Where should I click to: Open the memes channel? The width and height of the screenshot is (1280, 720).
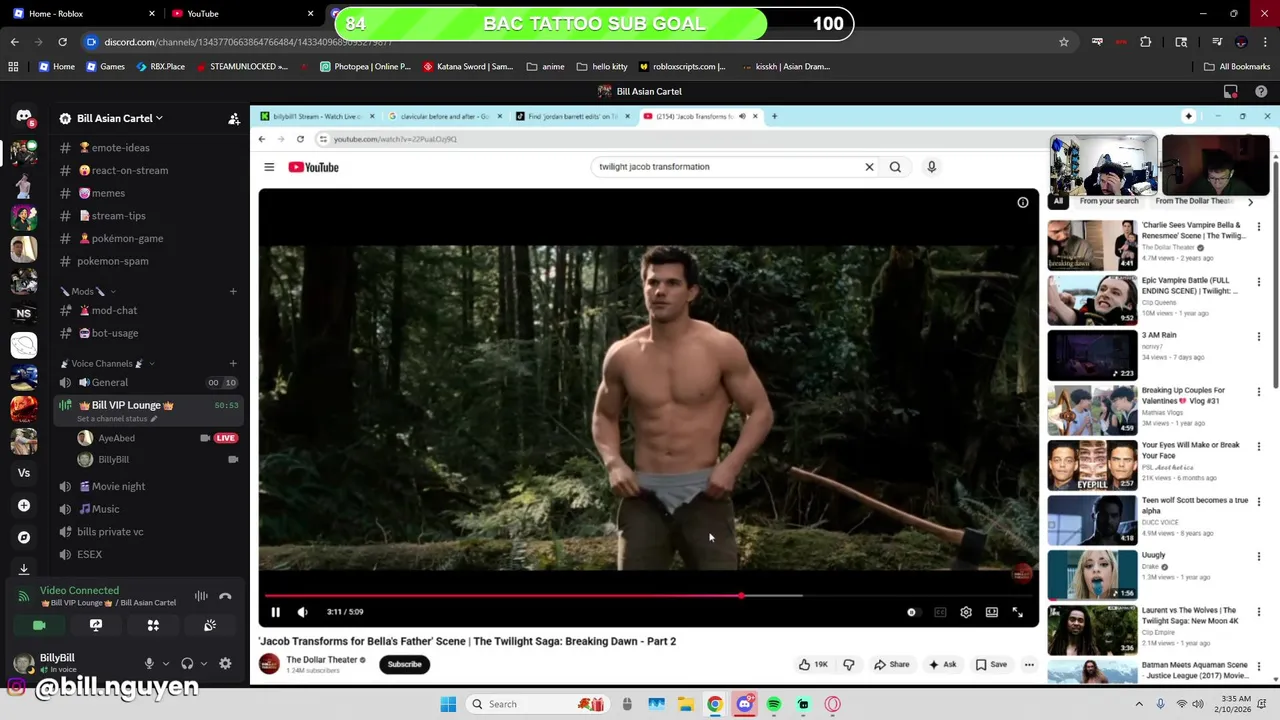[148, 193]
